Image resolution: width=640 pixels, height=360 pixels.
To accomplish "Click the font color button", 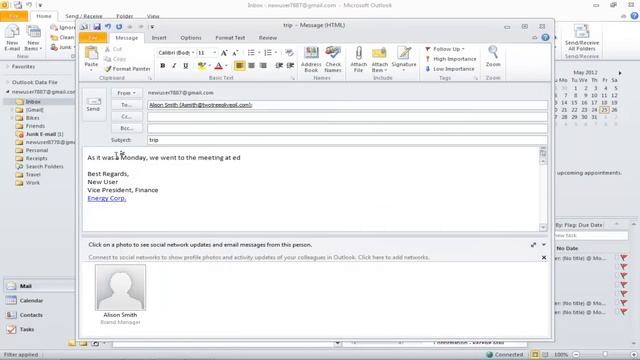I will pyautogui.click(x=219, y=66).
